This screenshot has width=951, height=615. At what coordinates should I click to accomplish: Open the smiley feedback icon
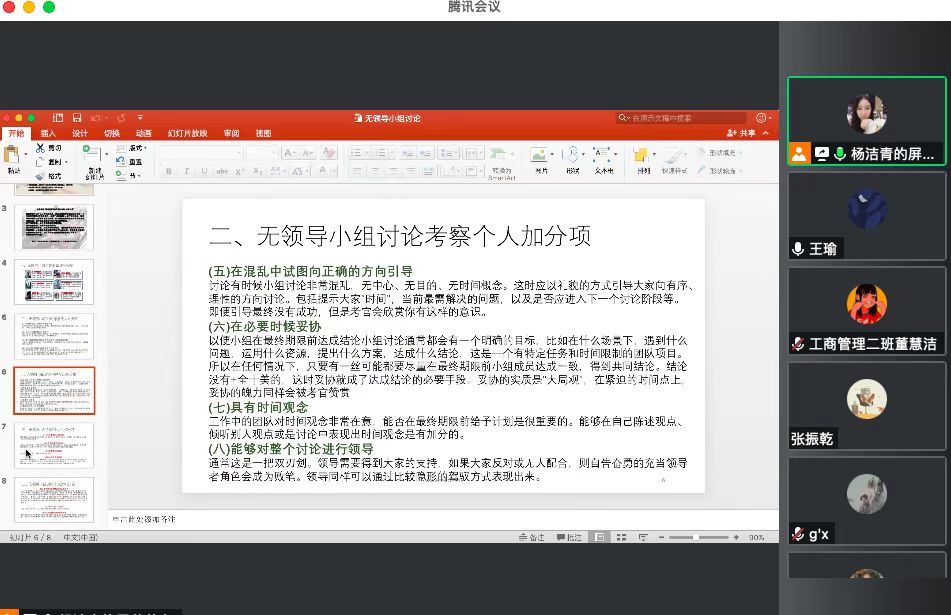(761, 118)
